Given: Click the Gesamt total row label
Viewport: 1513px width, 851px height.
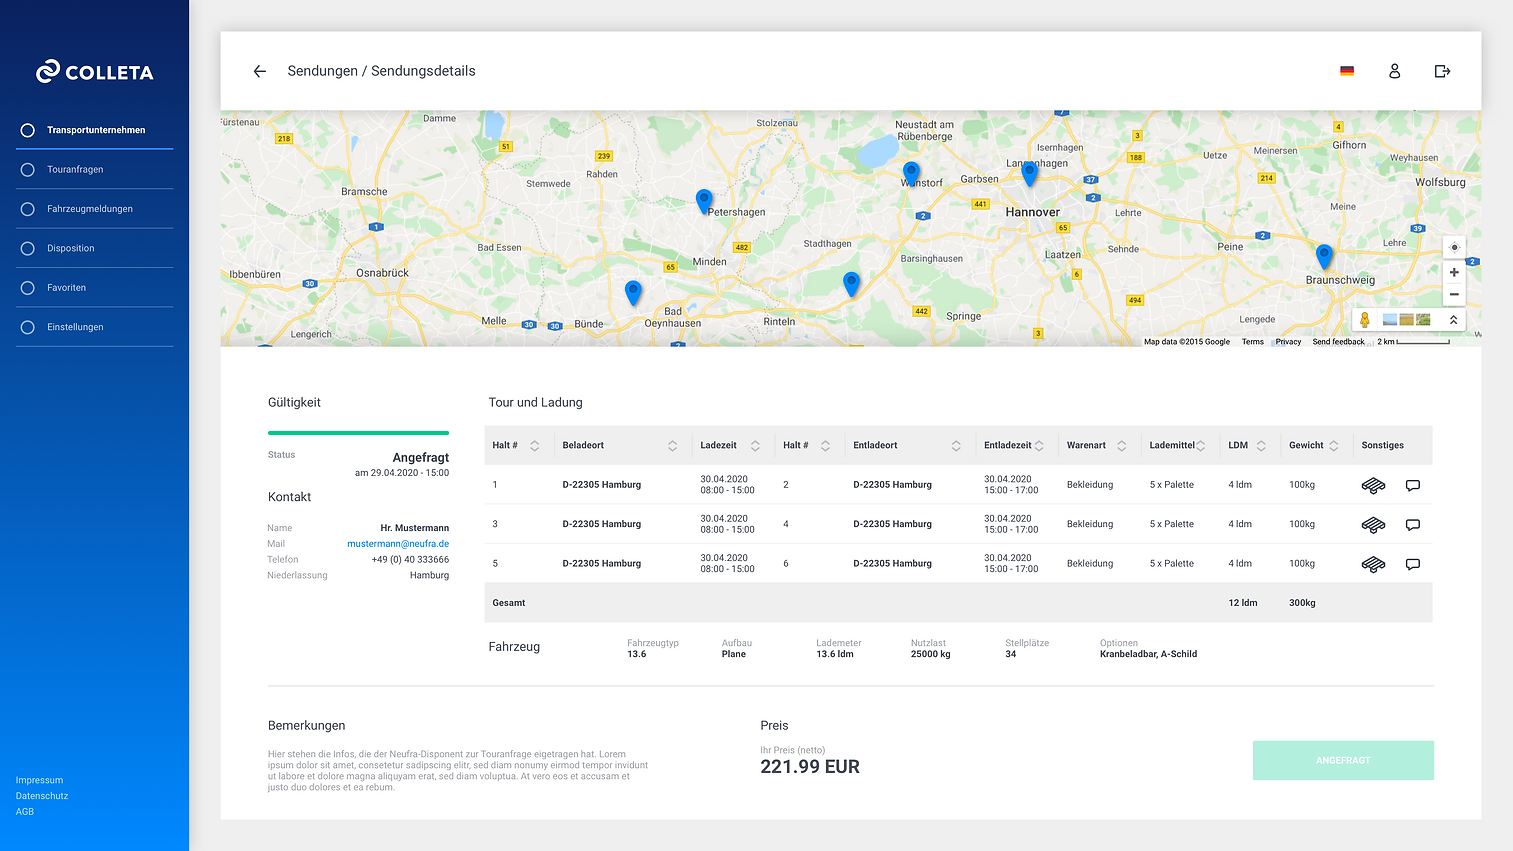Looking at the screenshot, I should [509, 603].
